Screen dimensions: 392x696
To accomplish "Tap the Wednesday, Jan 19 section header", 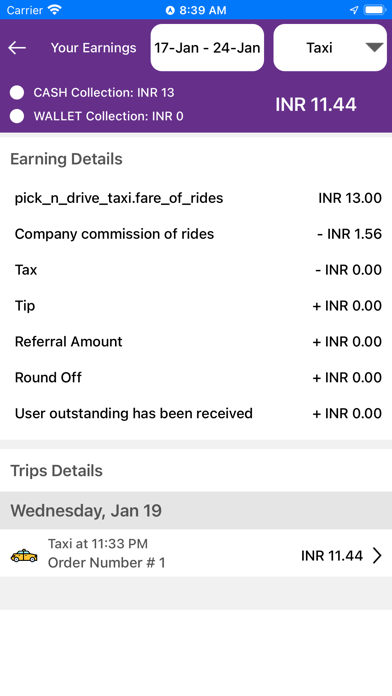I will 196,510.
